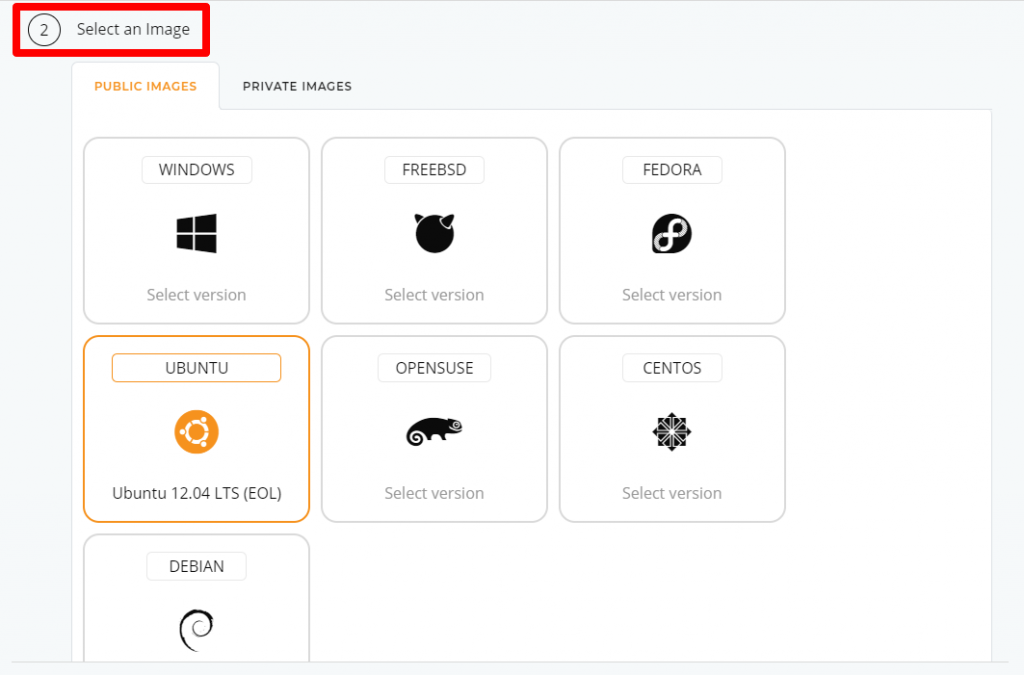Click the Debian swirl icon
1024x675 pixels.
coord(197,630)
